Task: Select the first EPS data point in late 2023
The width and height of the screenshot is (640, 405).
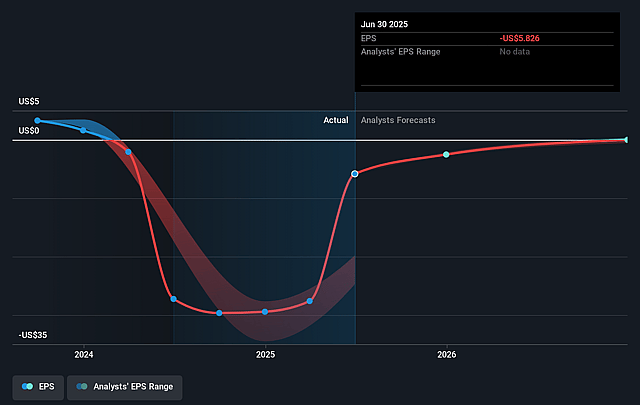Action: click(38, 120)
